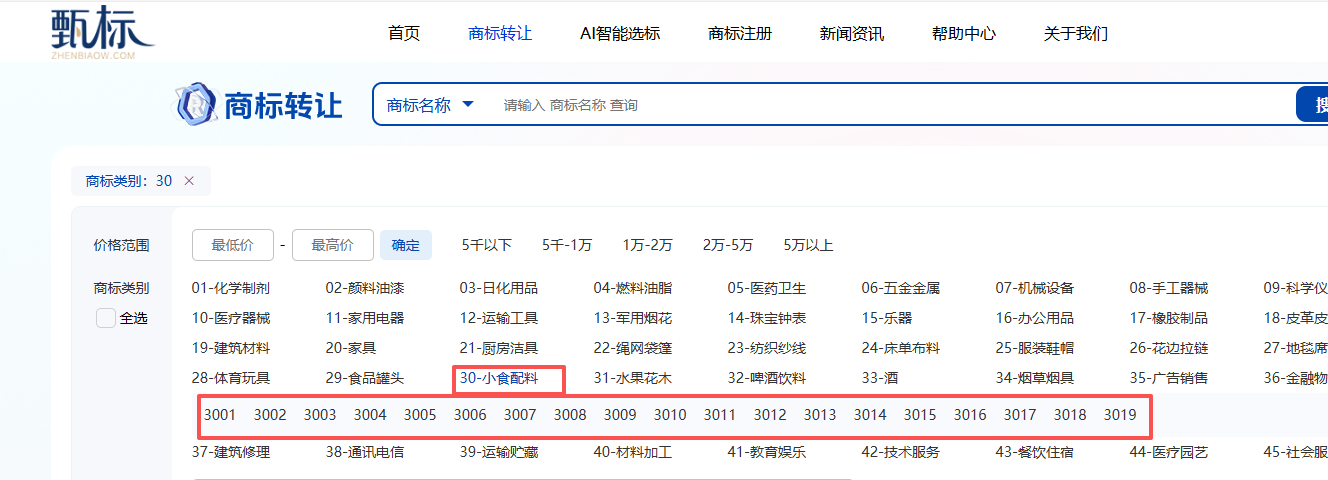Click the blue search button
This screenshot has height=480, width=1328.
tap(1312, 105)
